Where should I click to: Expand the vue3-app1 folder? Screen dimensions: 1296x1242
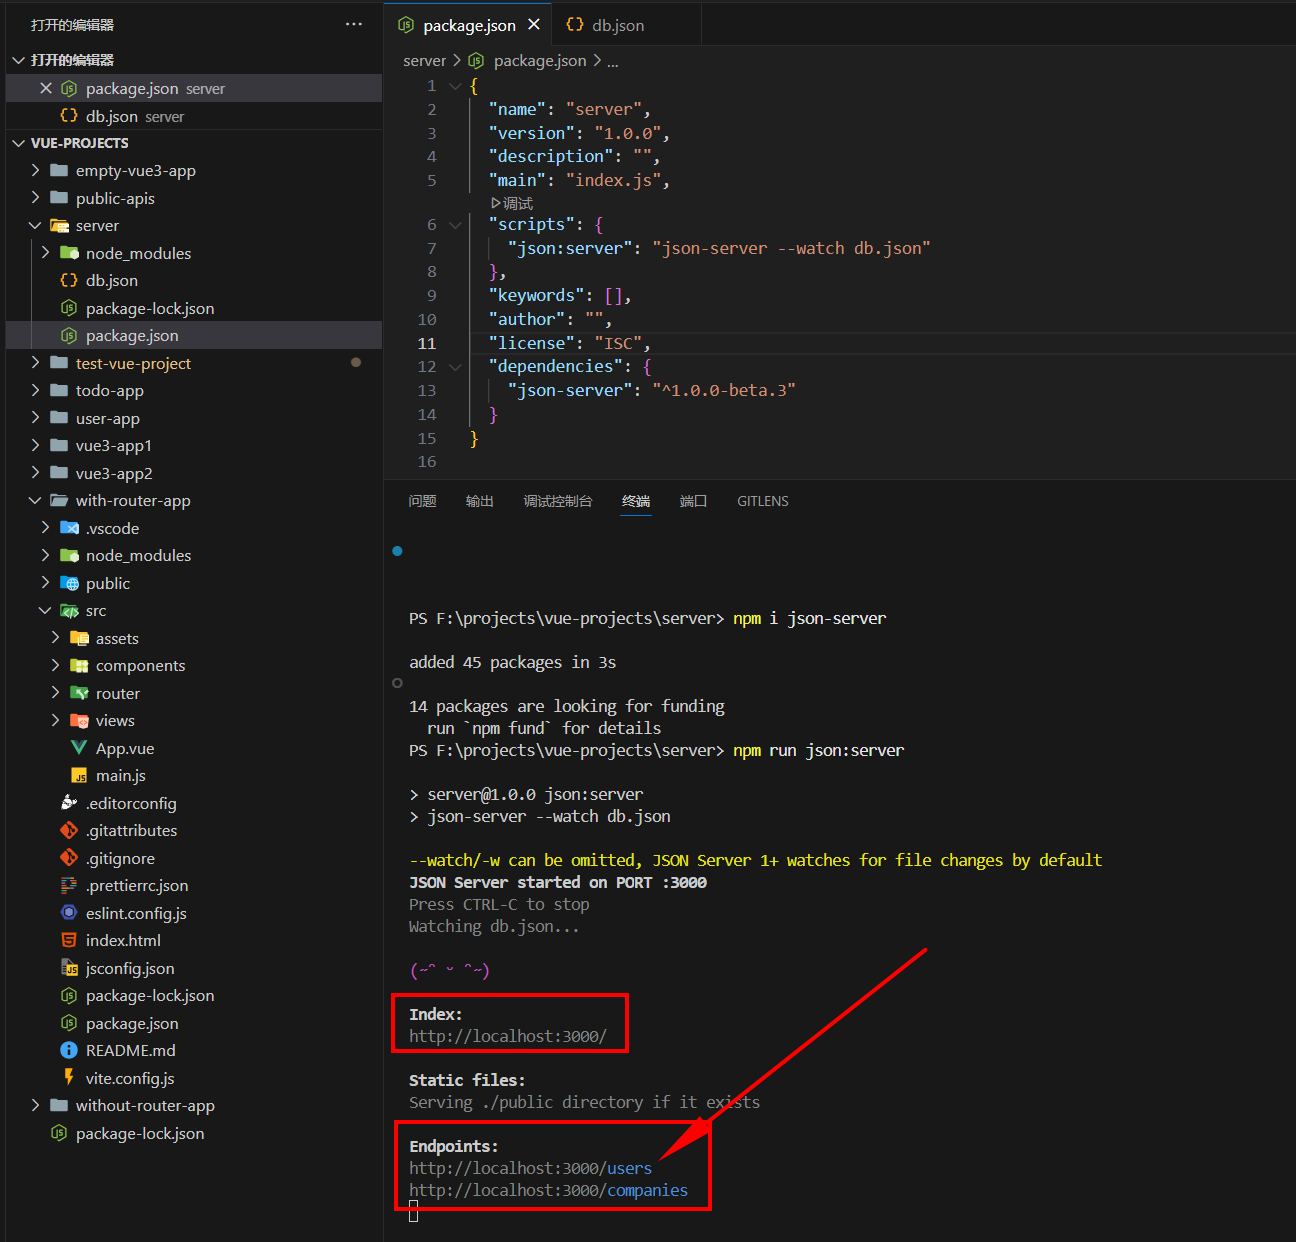click(x=36, y=445)
